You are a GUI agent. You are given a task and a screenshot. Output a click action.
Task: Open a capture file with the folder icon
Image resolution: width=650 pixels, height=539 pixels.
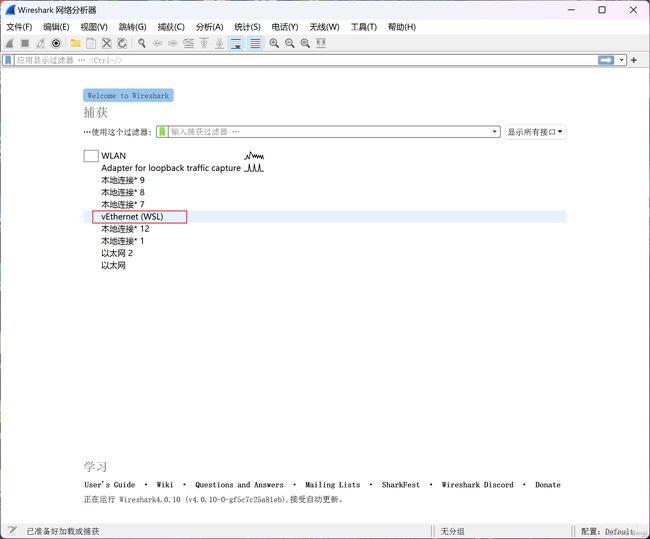coord(75,43)
